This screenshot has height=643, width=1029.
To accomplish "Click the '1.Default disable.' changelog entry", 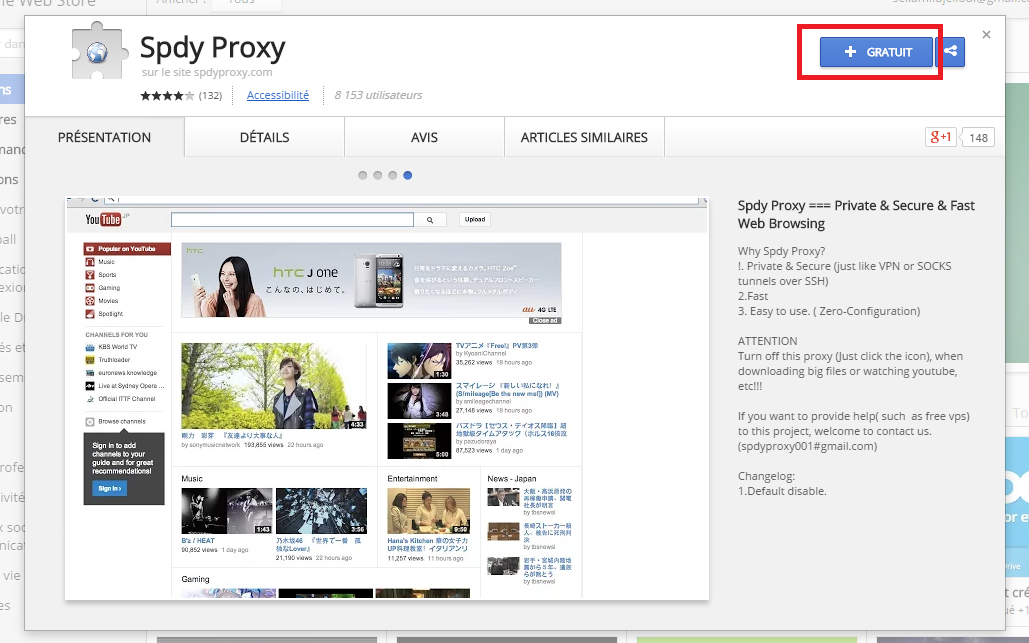I will tap(782, 491).
